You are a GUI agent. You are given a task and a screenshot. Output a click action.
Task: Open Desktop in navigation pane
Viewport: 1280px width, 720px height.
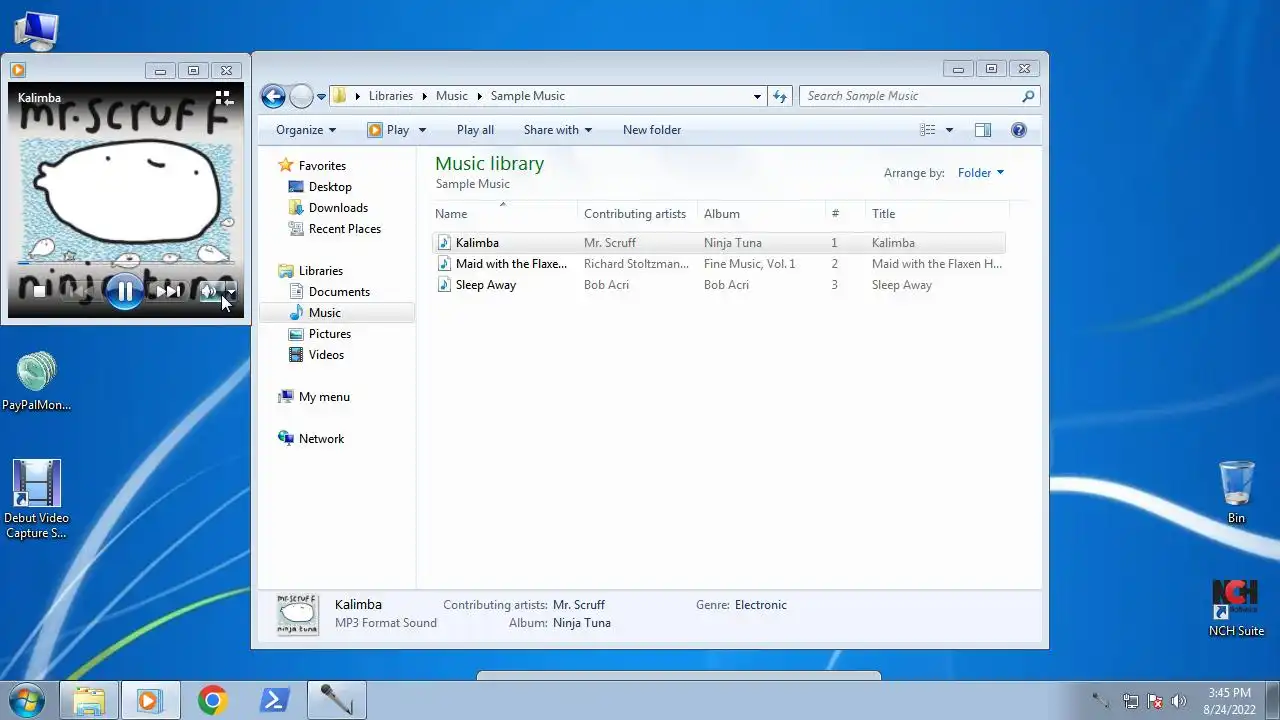pyautogui.click(x=320, y=187)
